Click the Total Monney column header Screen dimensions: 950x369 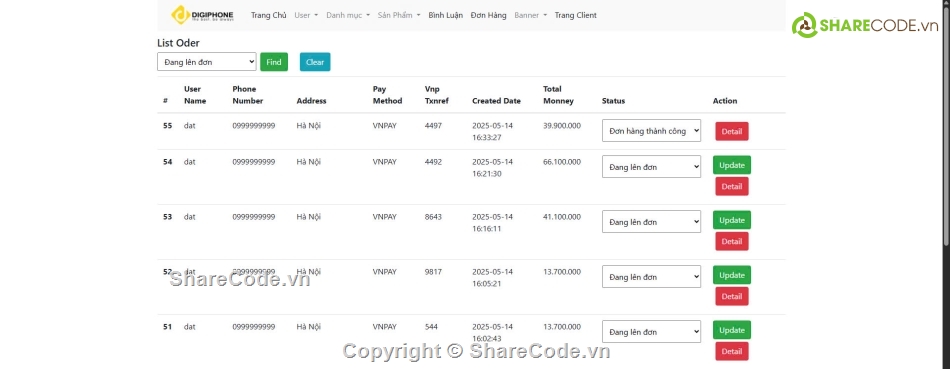tap(558, 95)
